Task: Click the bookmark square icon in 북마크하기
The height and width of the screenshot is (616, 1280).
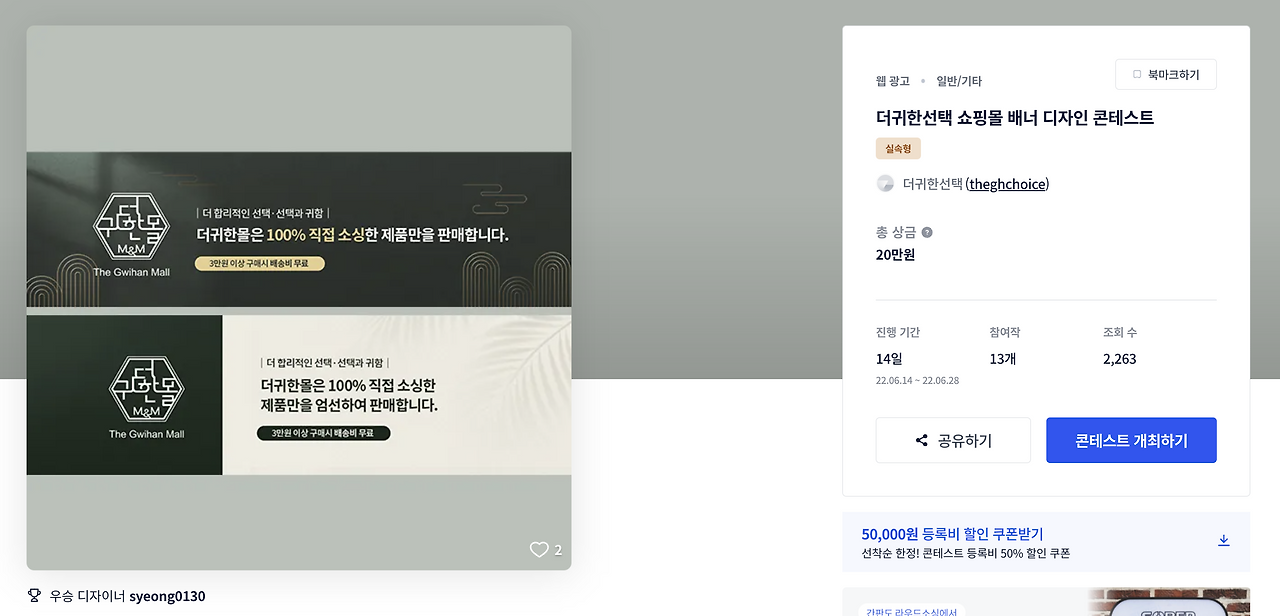Action: pos(1135,74)
